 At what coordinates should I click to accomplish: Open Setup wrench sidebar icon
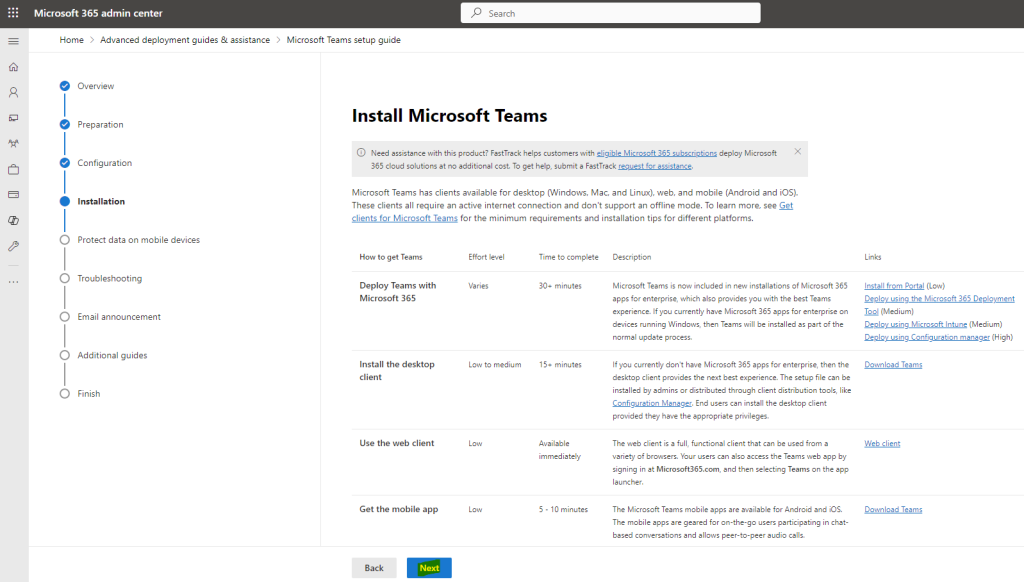point(14,246)
